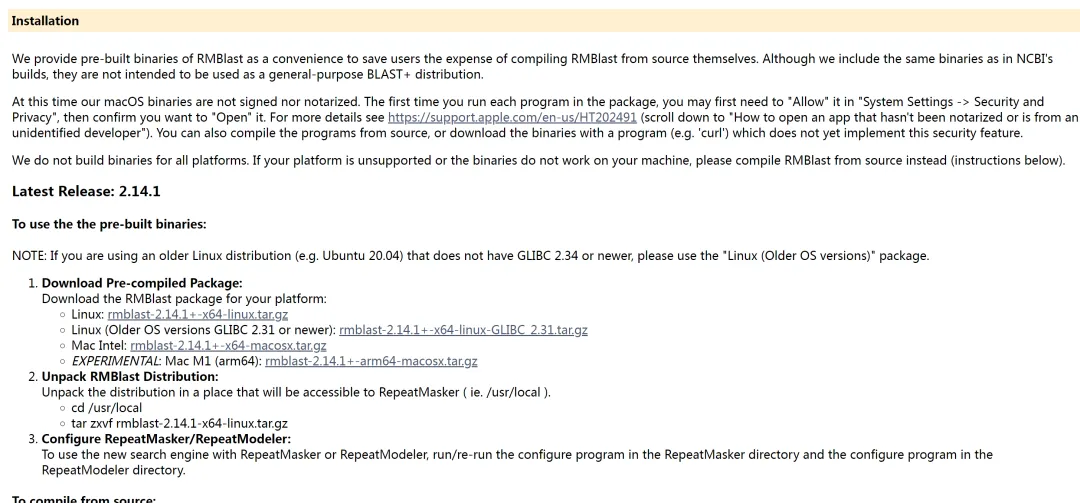Click the paragraph about macOS binaries not signed
The height and width of the screenshot is (503, 1080).
[x=544, y=117]
